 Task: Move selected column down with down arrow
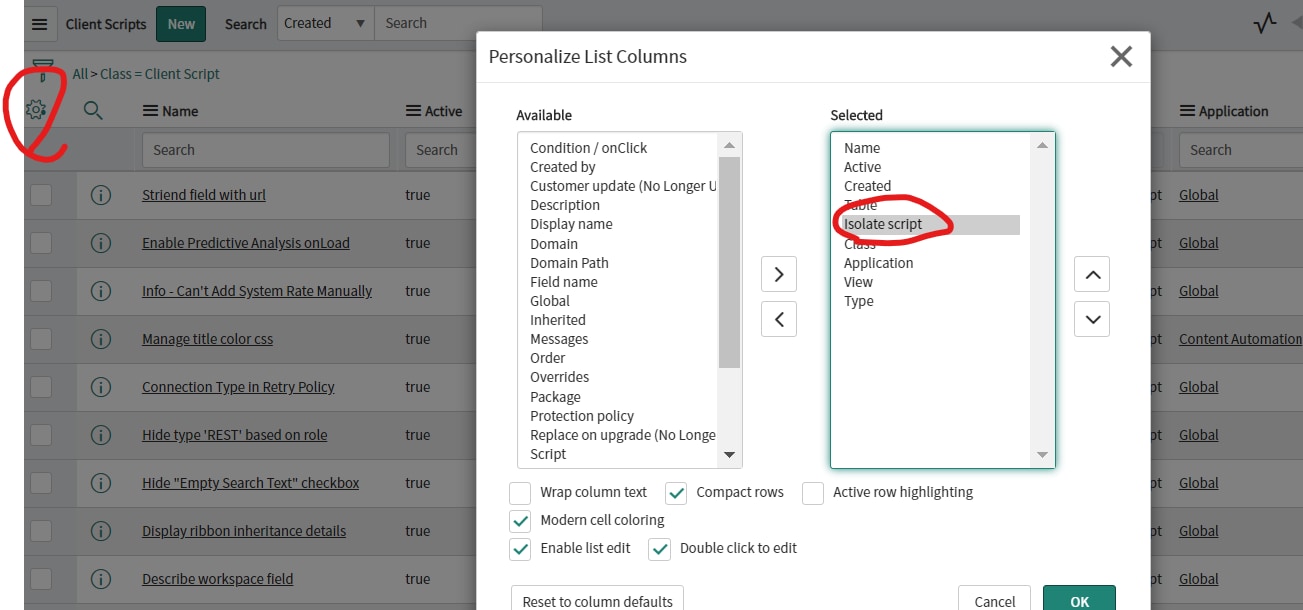[1092, 319]
